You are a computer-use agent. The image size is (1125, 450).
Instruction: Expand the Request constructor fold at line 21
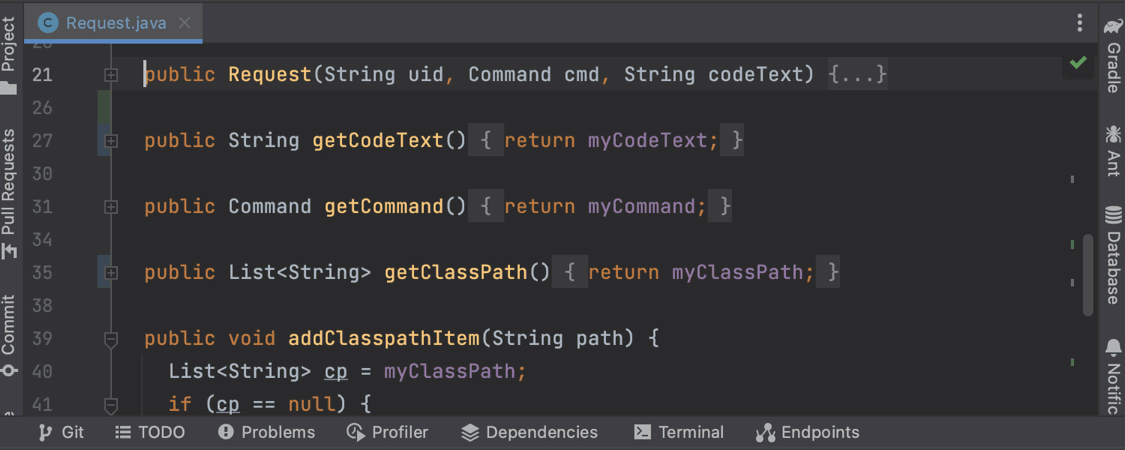pyautogui.click(x=111, y=75)
